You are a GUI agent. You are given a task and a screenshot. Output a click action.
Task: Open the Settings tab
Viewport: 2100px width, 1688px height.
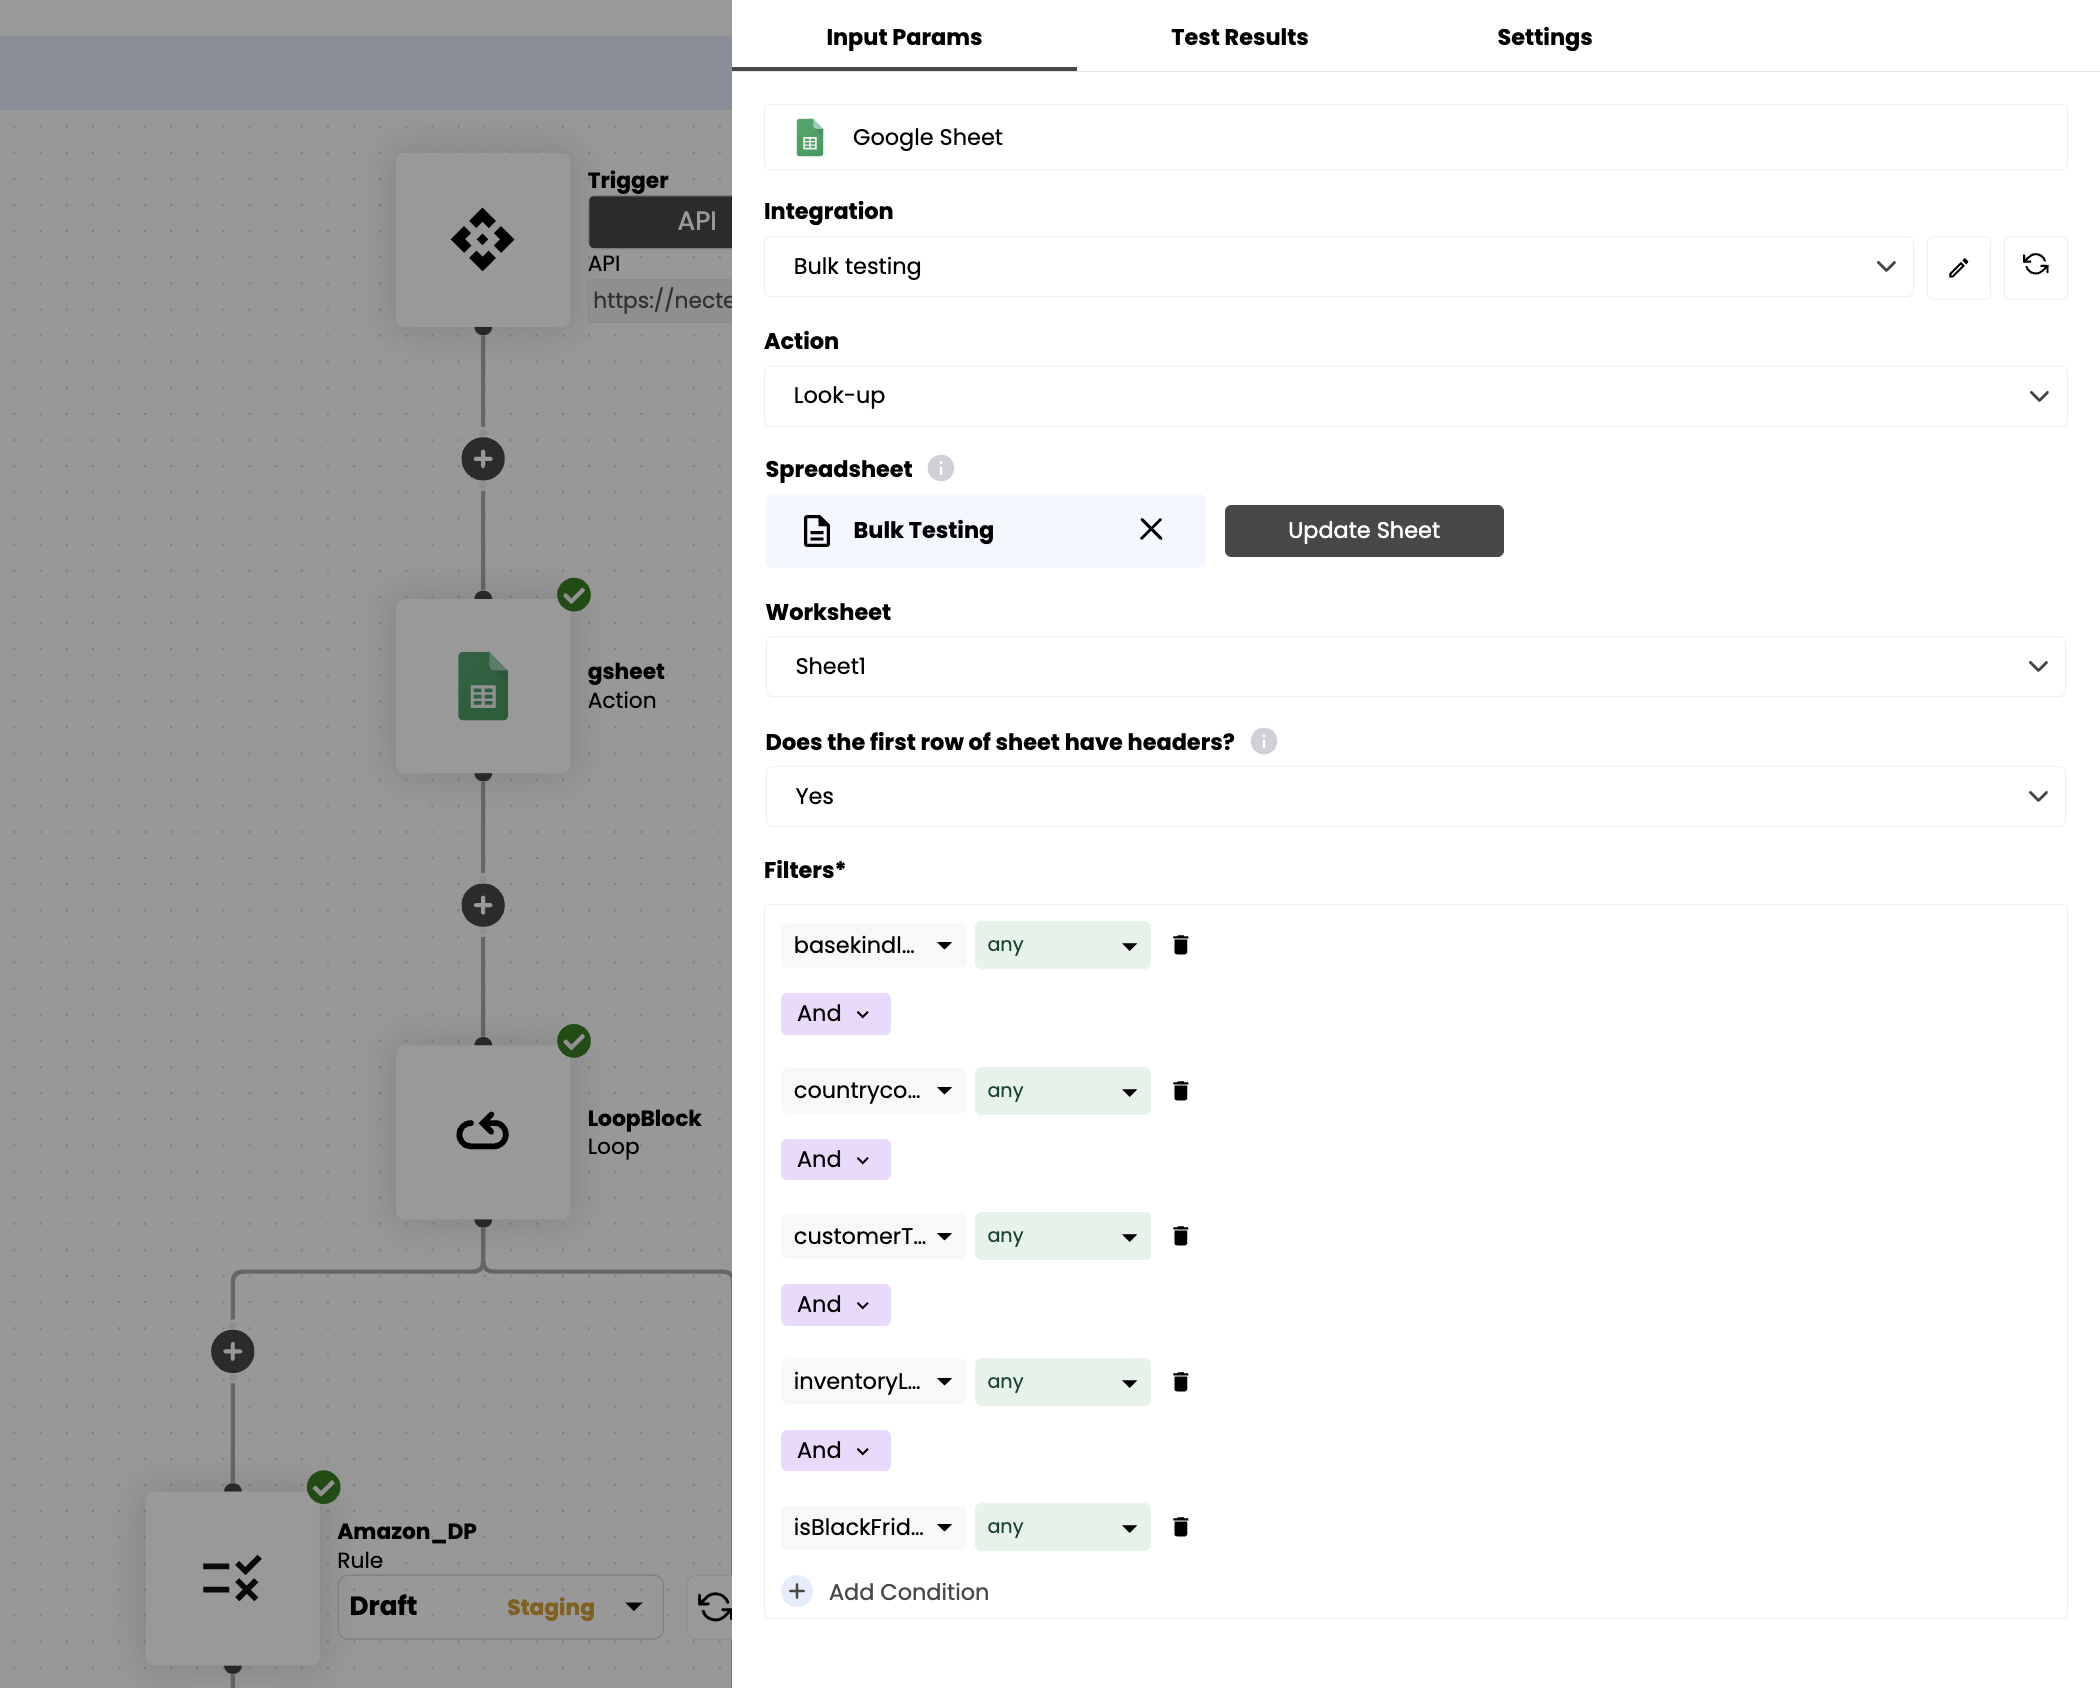pos(1543,37)
